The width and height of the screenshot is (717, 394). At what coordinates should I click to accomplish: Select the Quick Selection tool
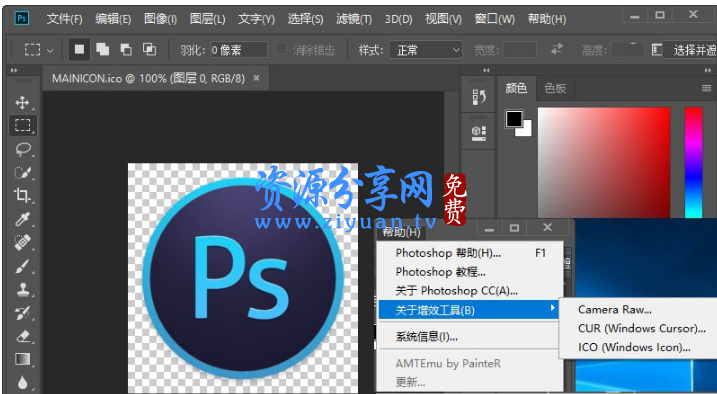tap(22, 173)
